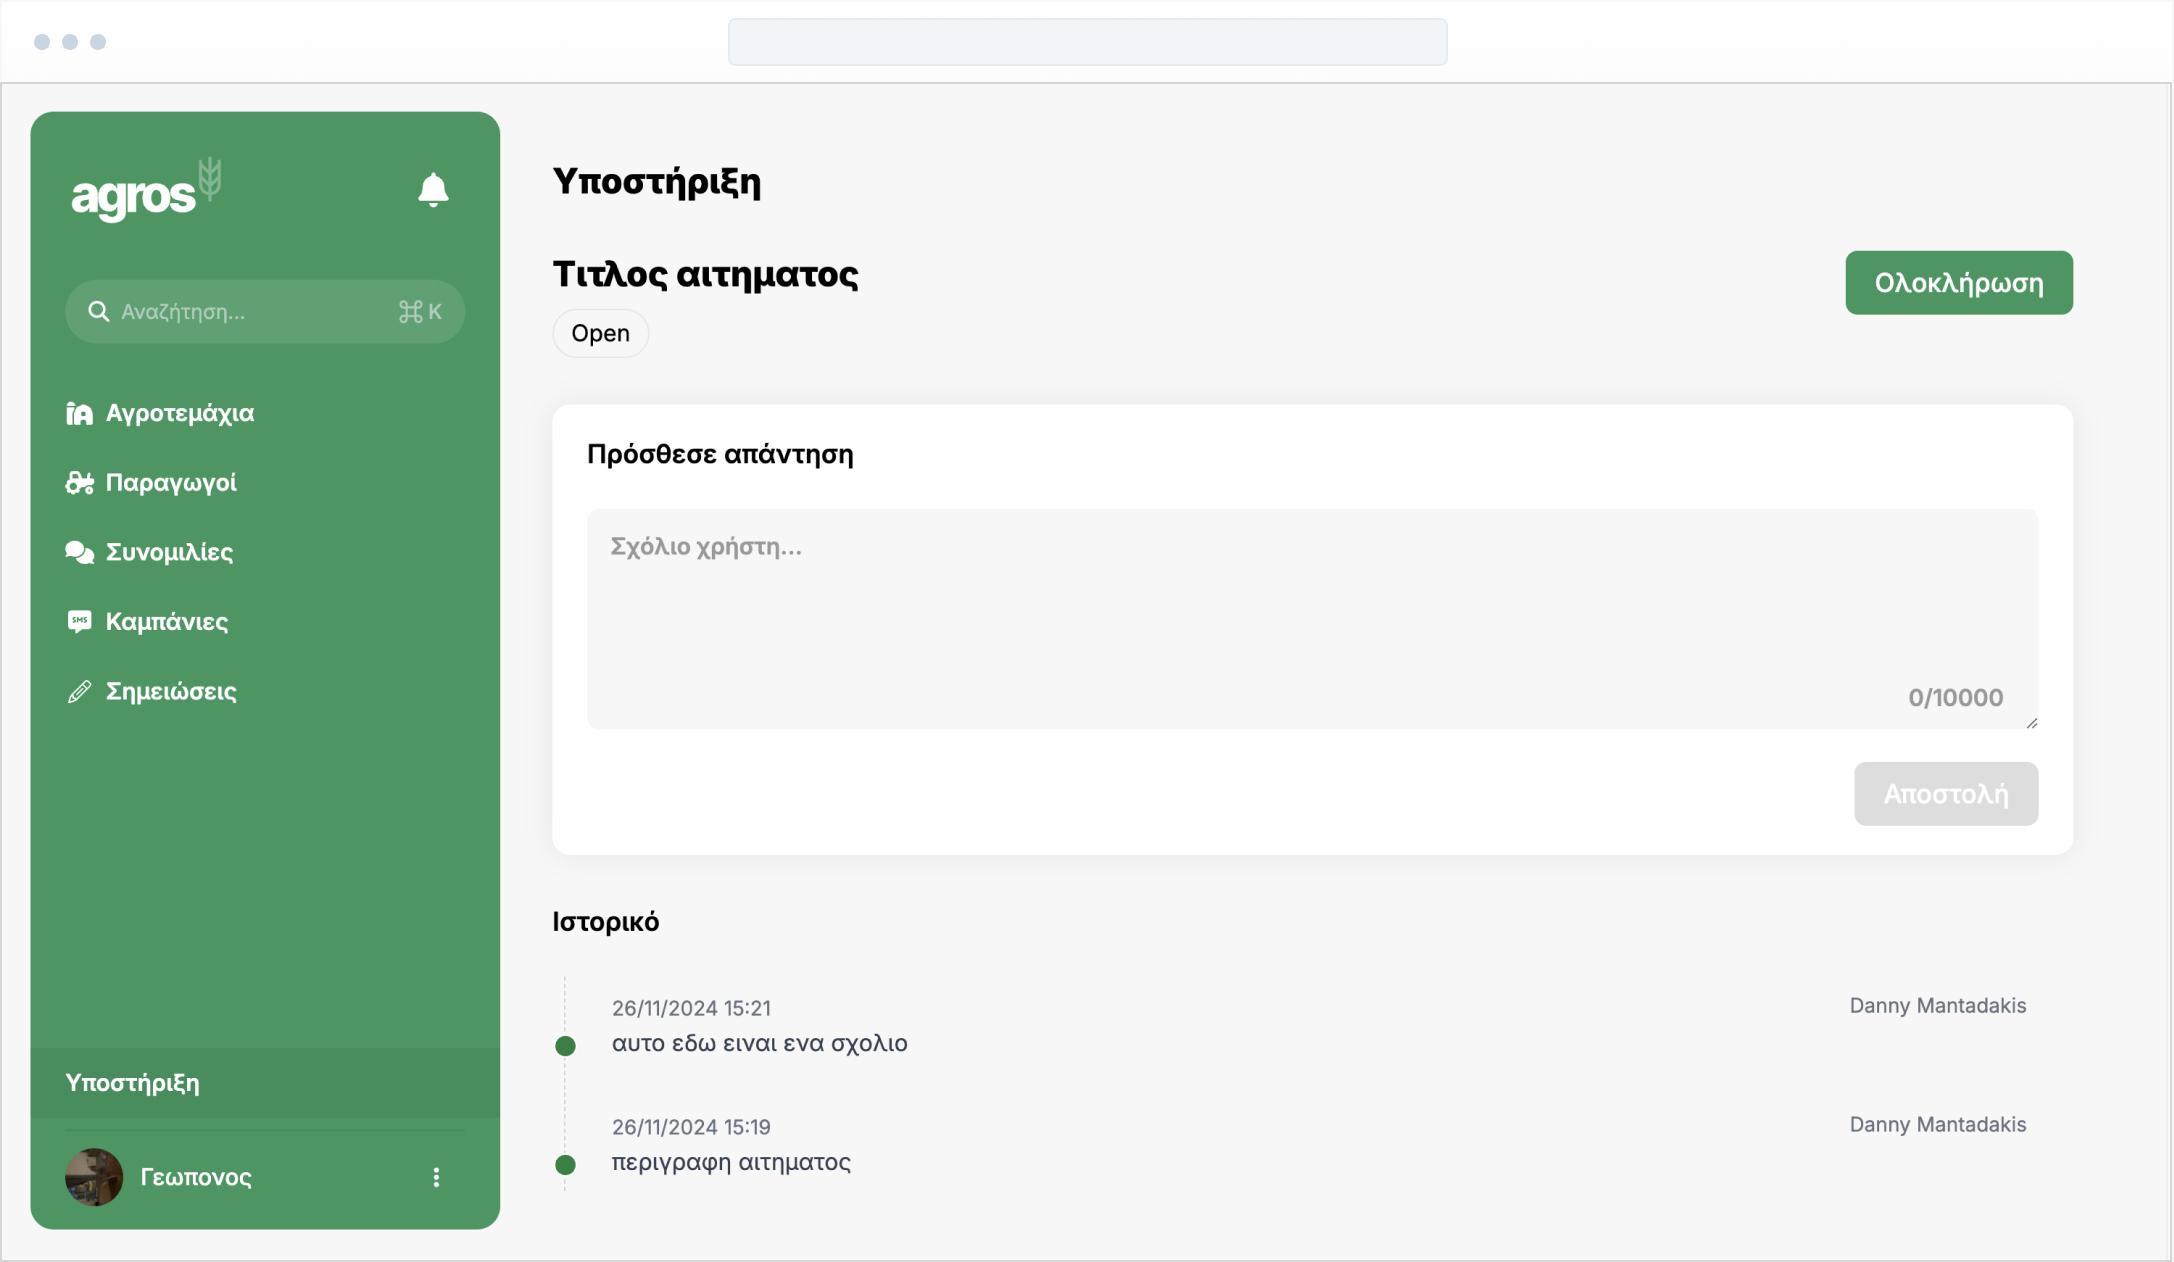
Task: Click the Καμπάνιες SMS icon
Action: 79,622
